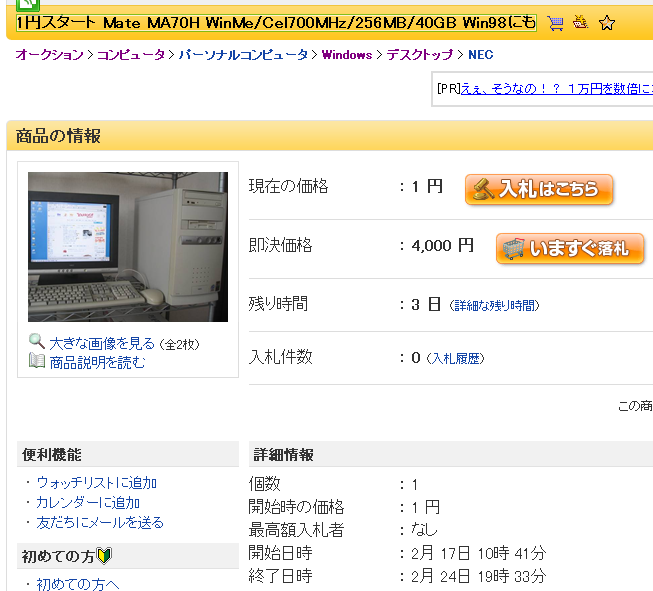The image size is (653, 591).
Task: Open the パーソナルコンピュータ breadcrumb link
Action: click(243, 55)
